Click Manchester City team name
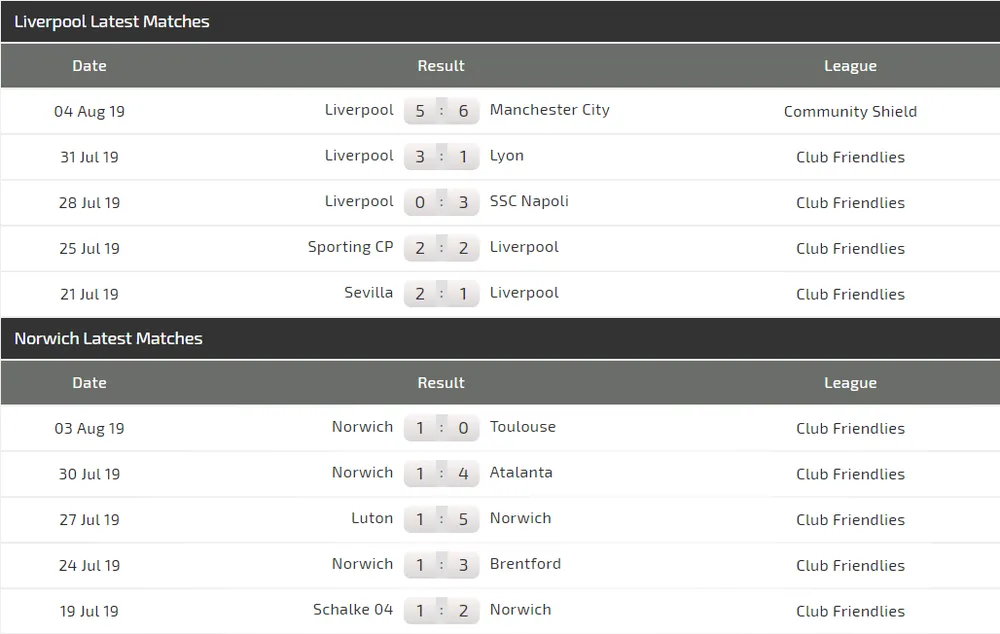Screen dimensions: 1000x634 point(549,110)
